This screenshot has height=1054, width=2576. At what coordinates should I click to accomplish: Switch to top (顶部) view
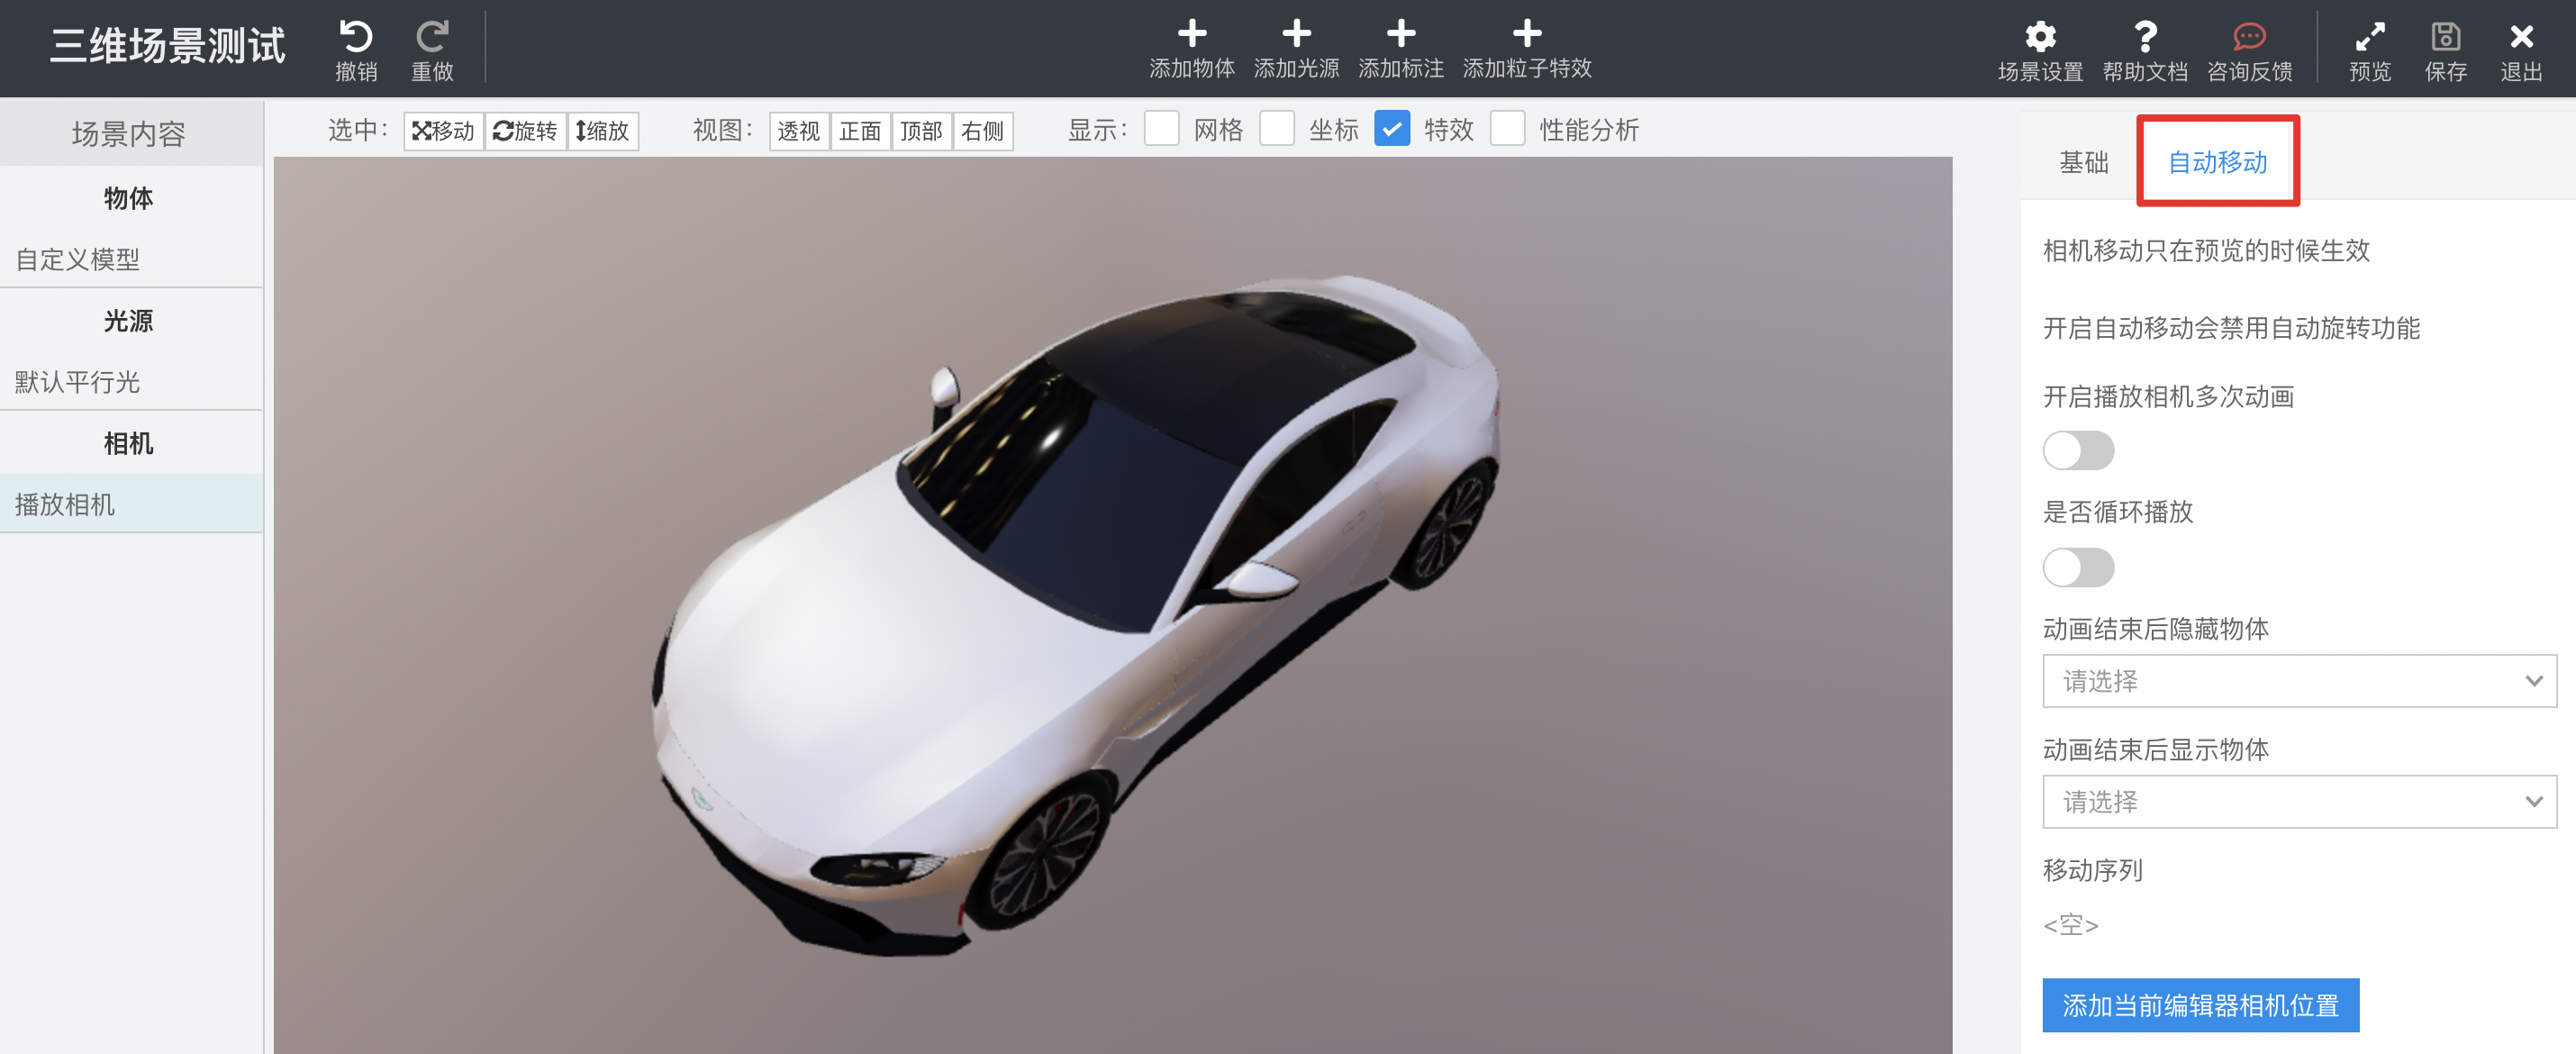921,131
